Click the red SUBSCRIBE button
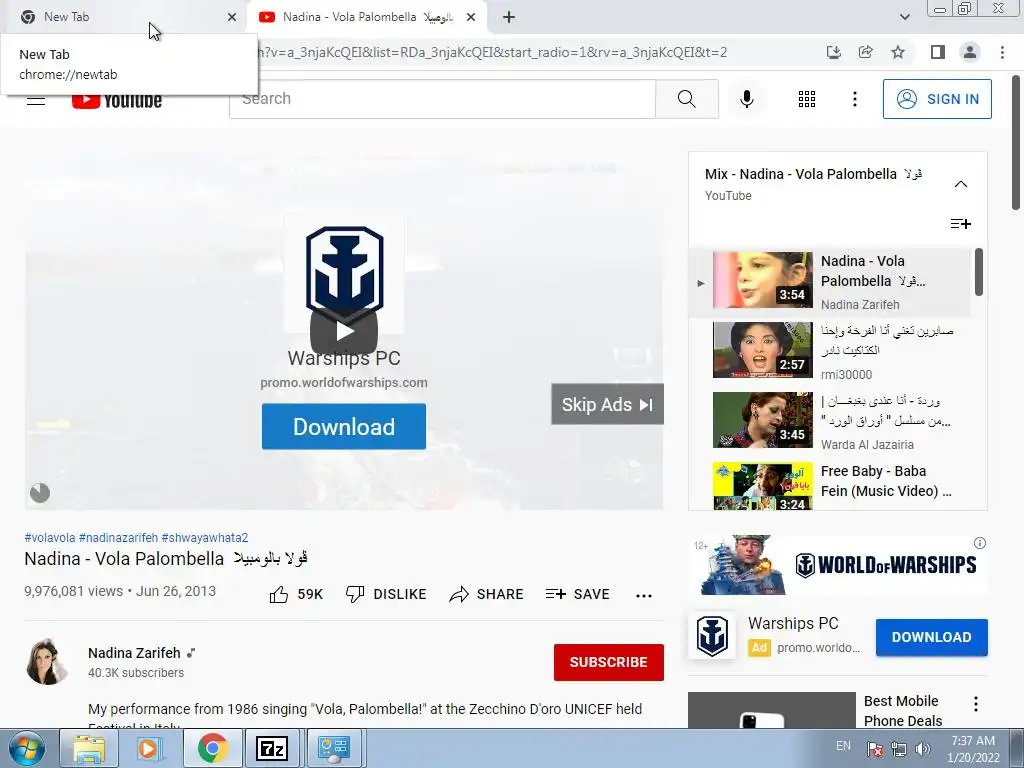The width and height of the screenshot is (1024, 768). (609, 662)
